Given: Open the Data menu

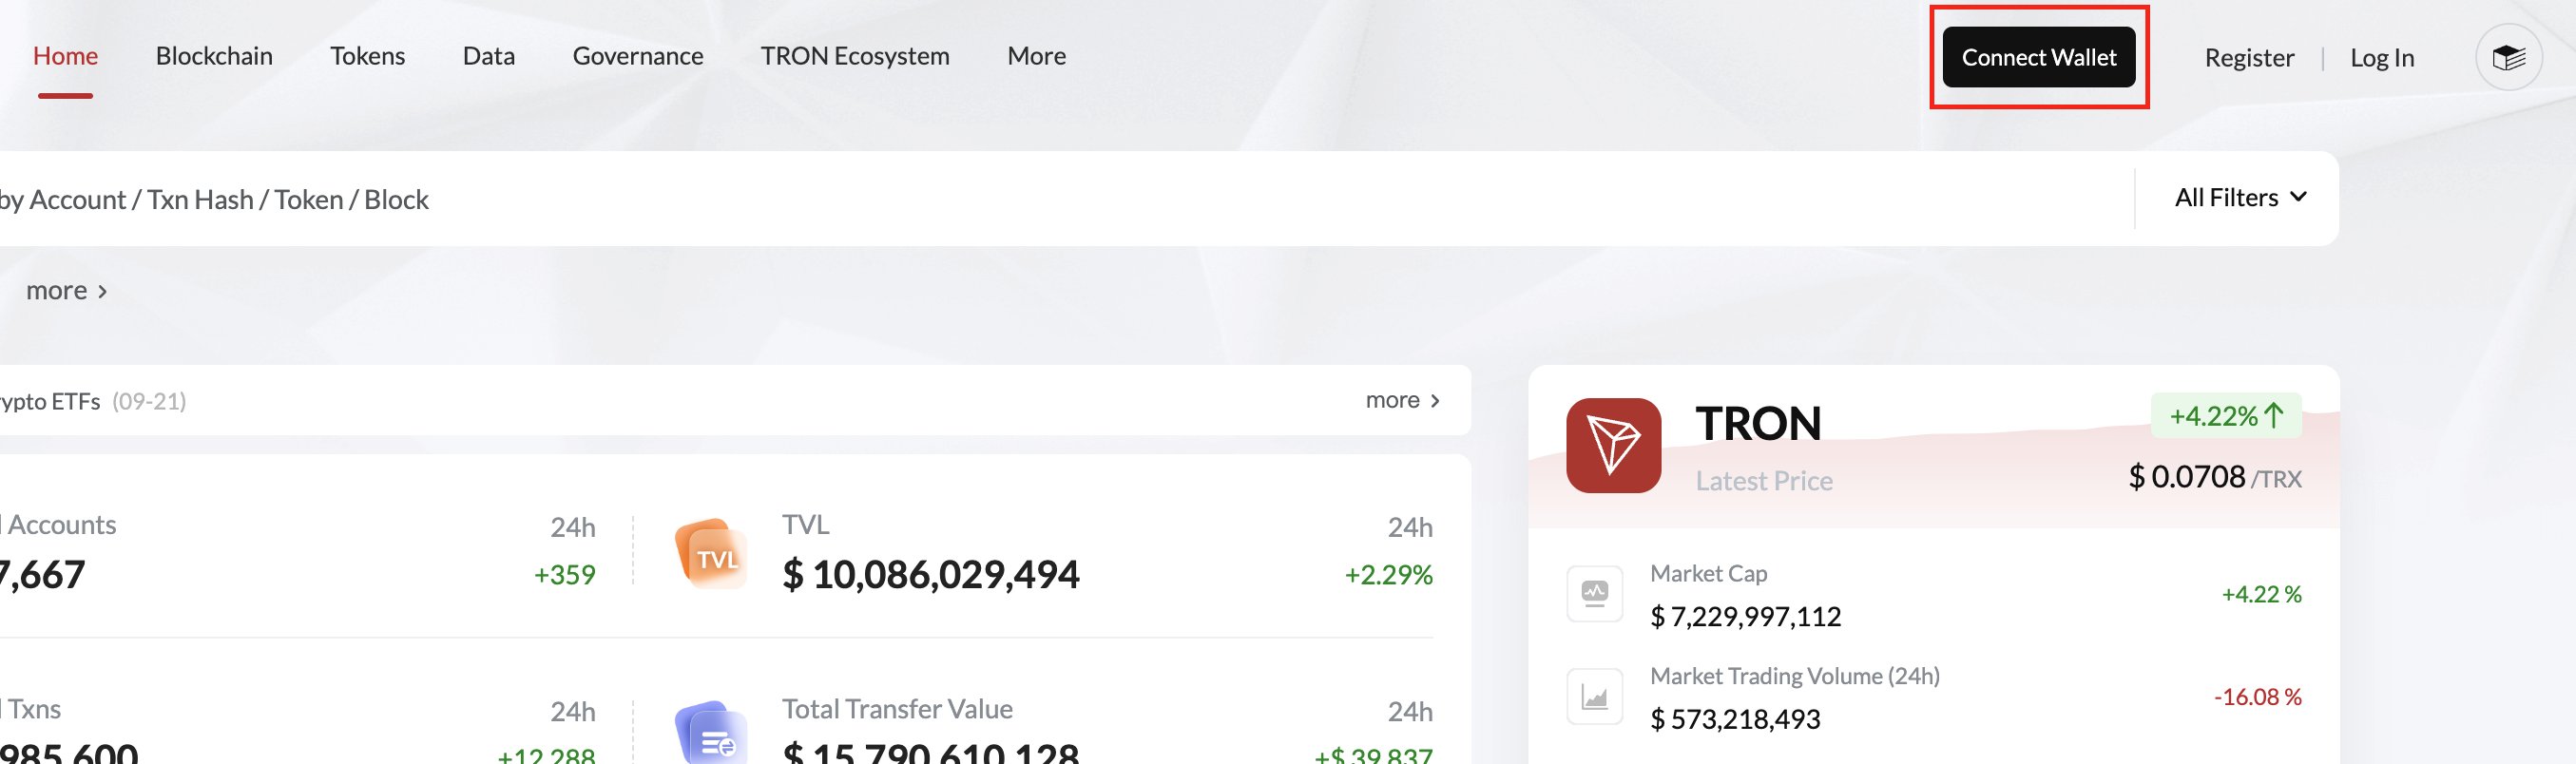Looking at the screenshot, I should (x=488, y=56).
